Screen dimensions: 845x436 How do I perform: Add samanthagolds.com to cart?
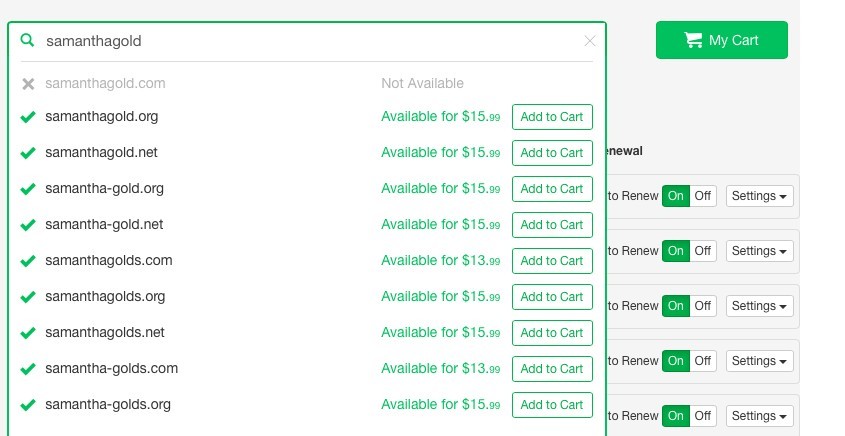[552, 261]
